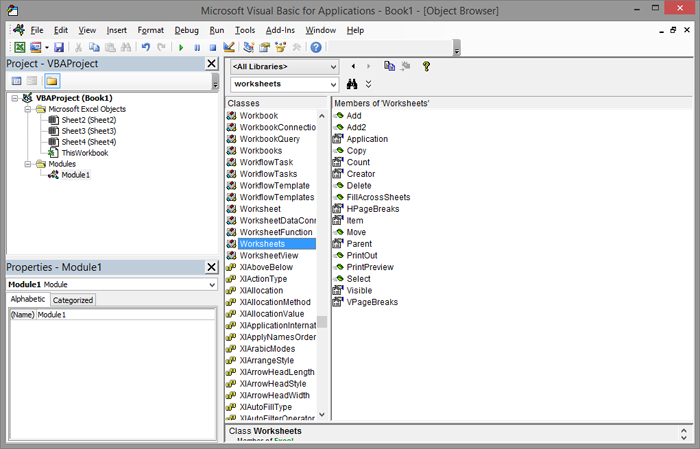Open dropdown arrow next to Insert UserForm
Screen dimensions: 700x449
pos(46,47)
